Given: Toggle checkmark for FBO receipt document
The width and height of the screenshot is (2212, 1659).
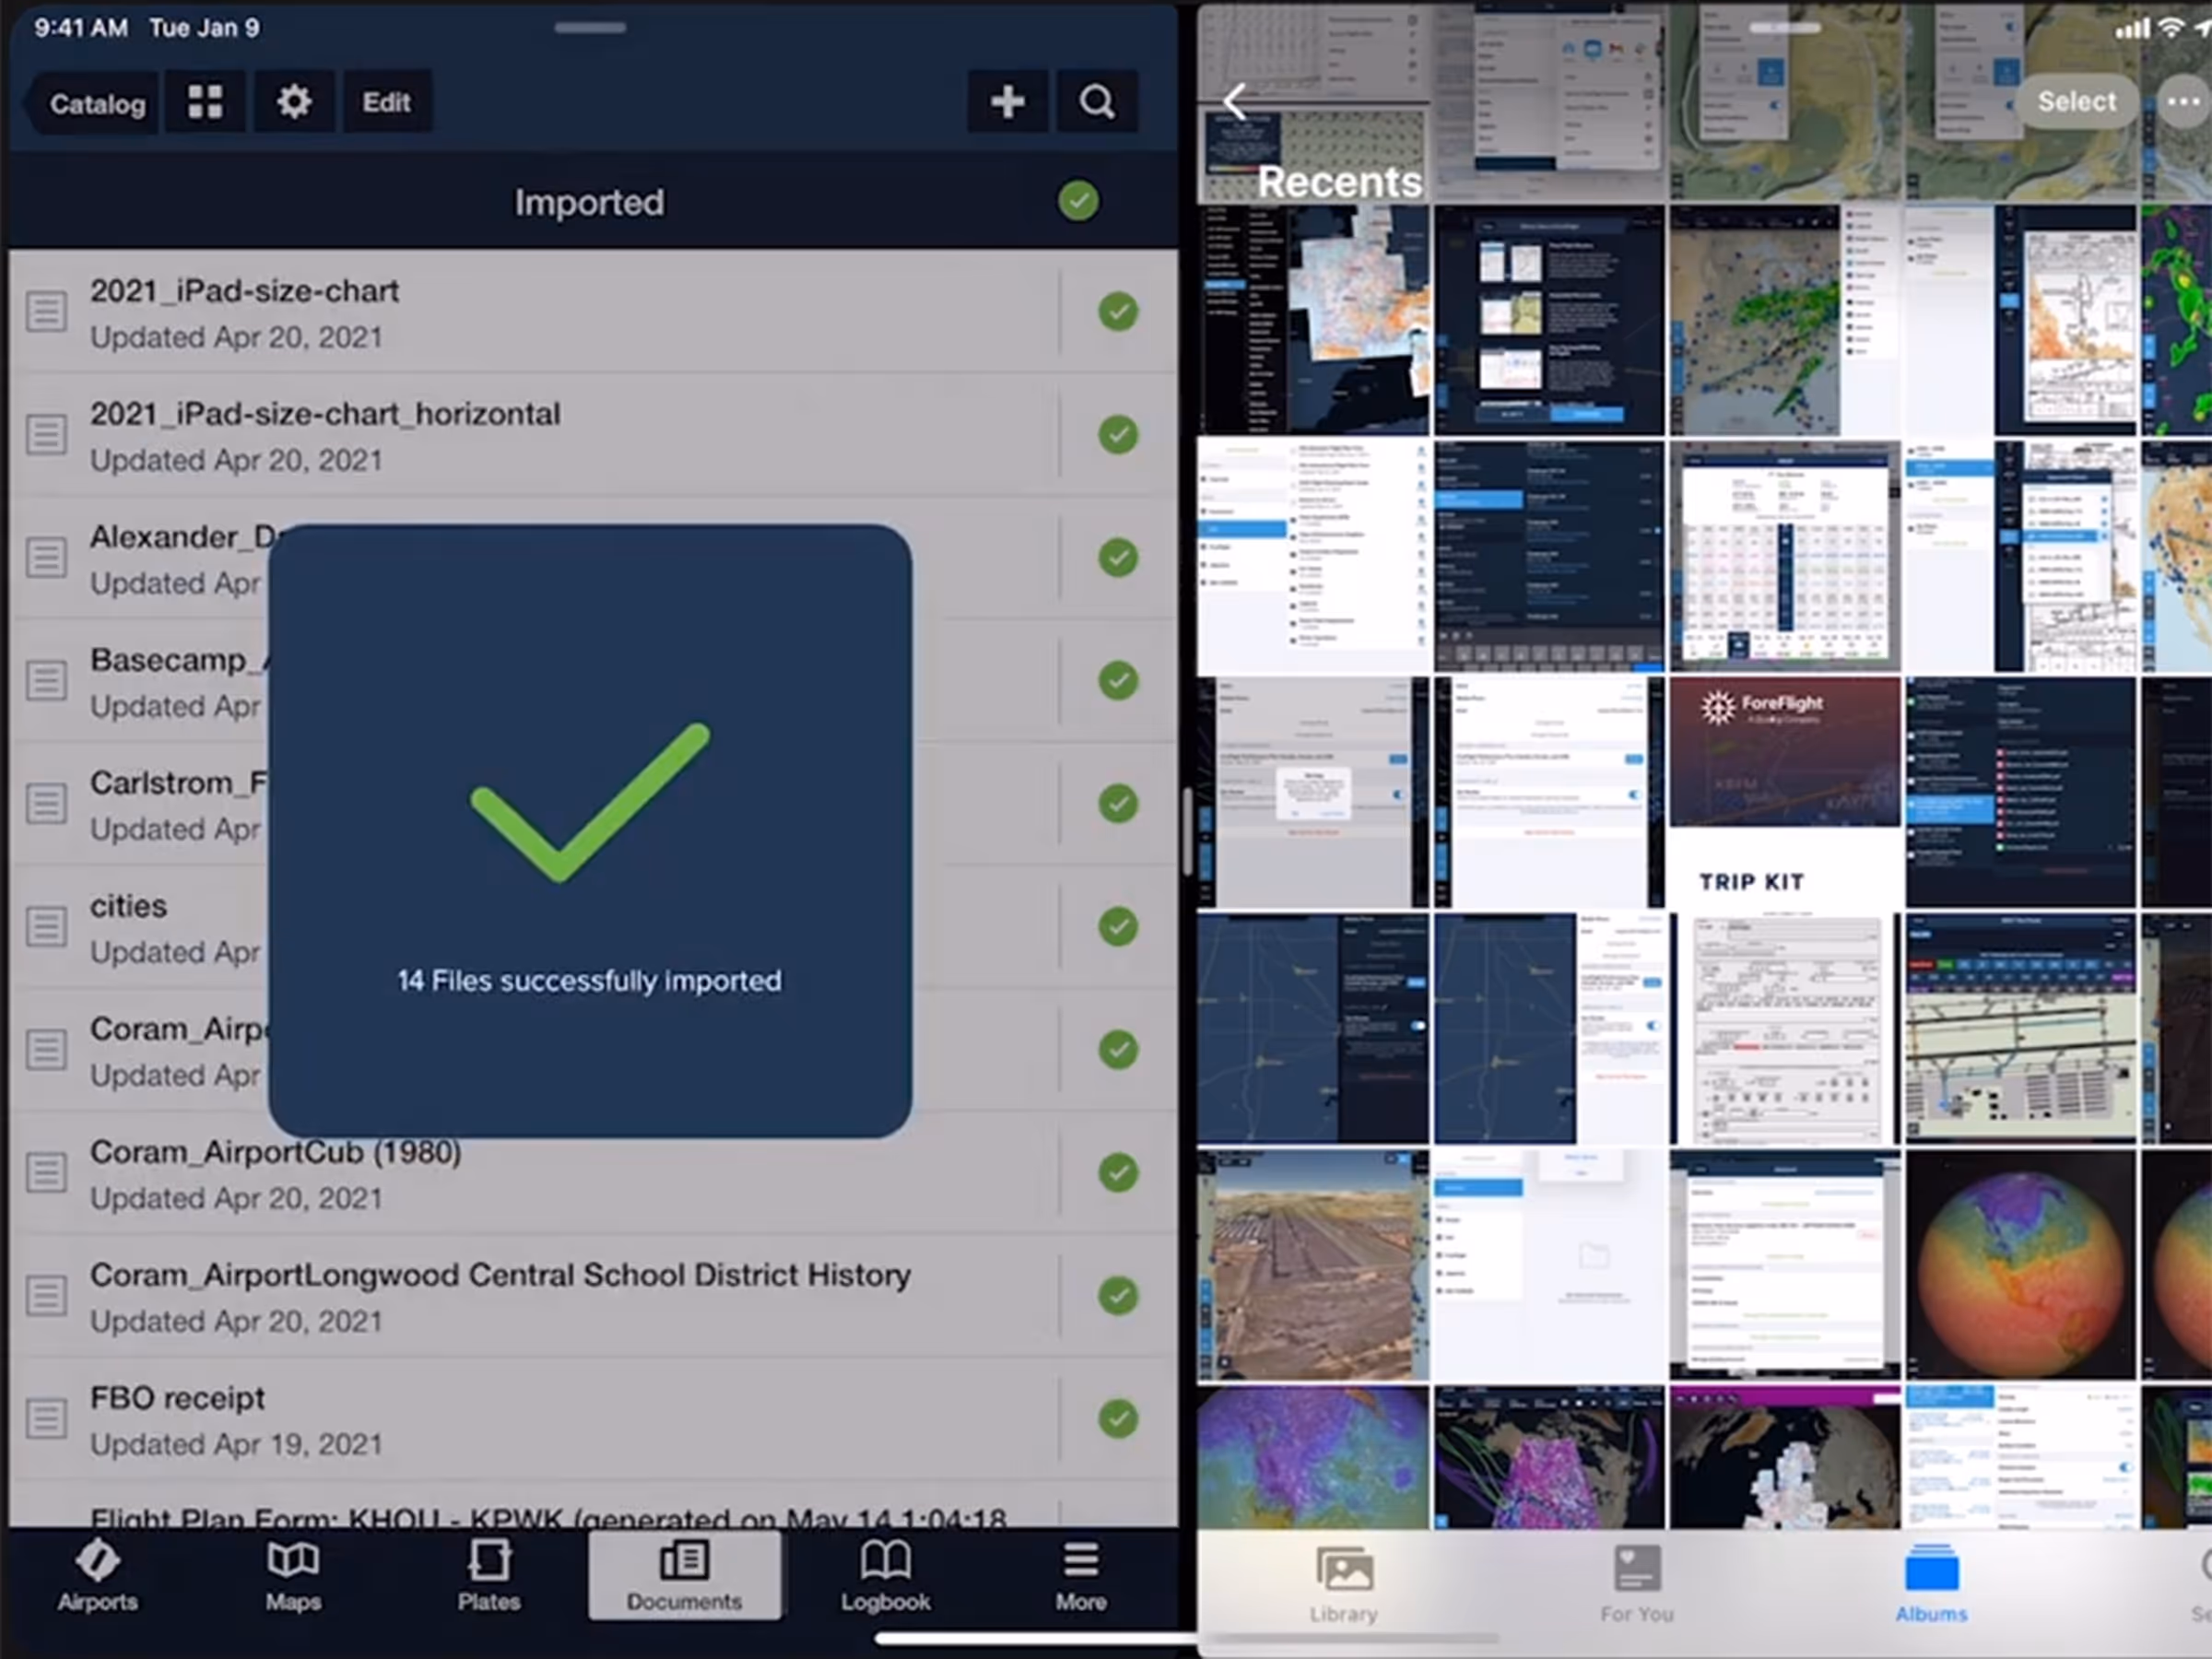Looking at the screenshot, I should 1118,1418.
